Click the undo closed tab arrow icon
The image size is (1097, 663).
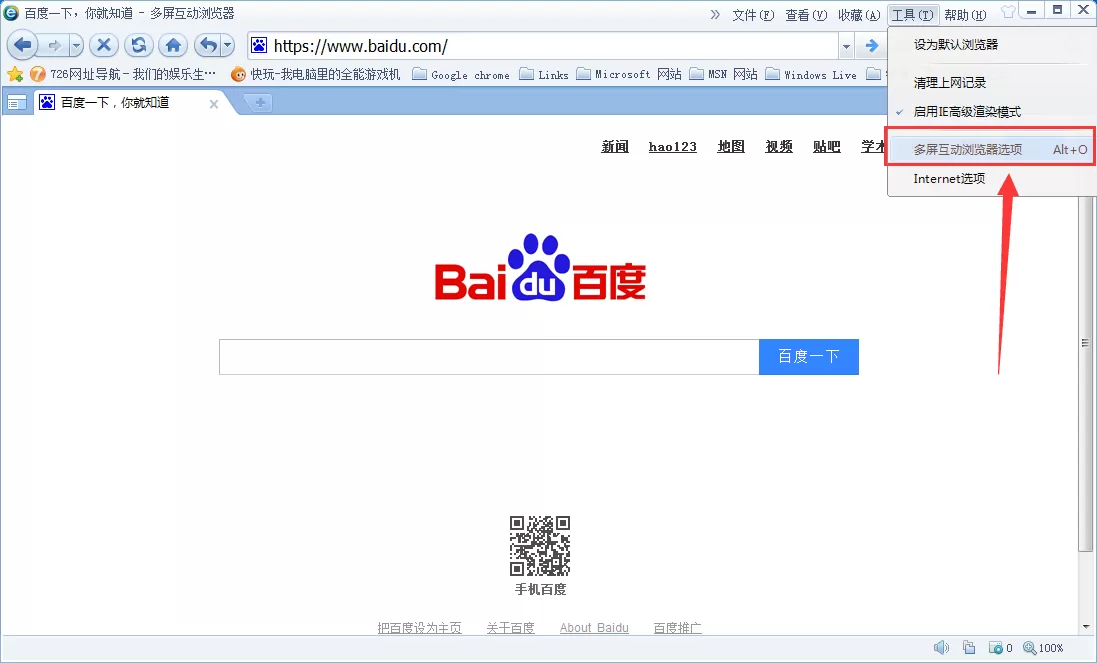pyautogui.click(x=208, y=46)
